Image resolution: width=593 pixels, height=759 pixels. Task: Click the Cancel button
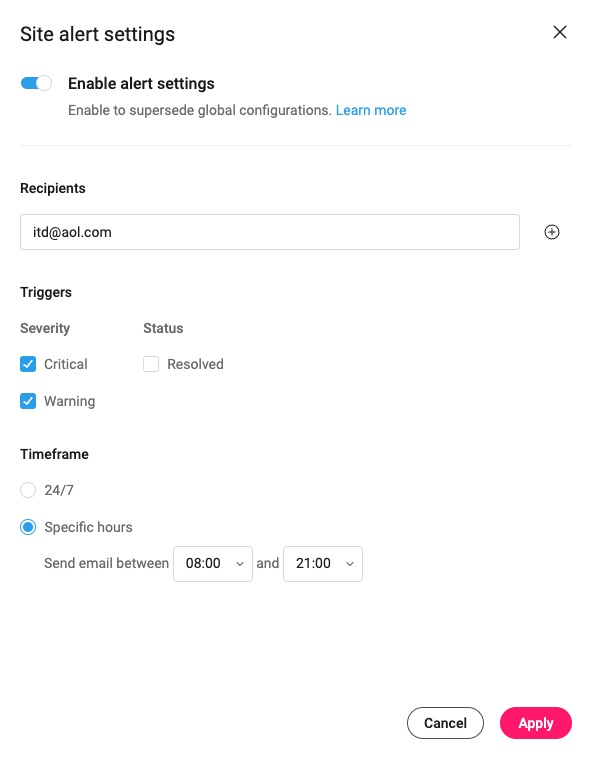pyautogui.click(x=445, y=723)
